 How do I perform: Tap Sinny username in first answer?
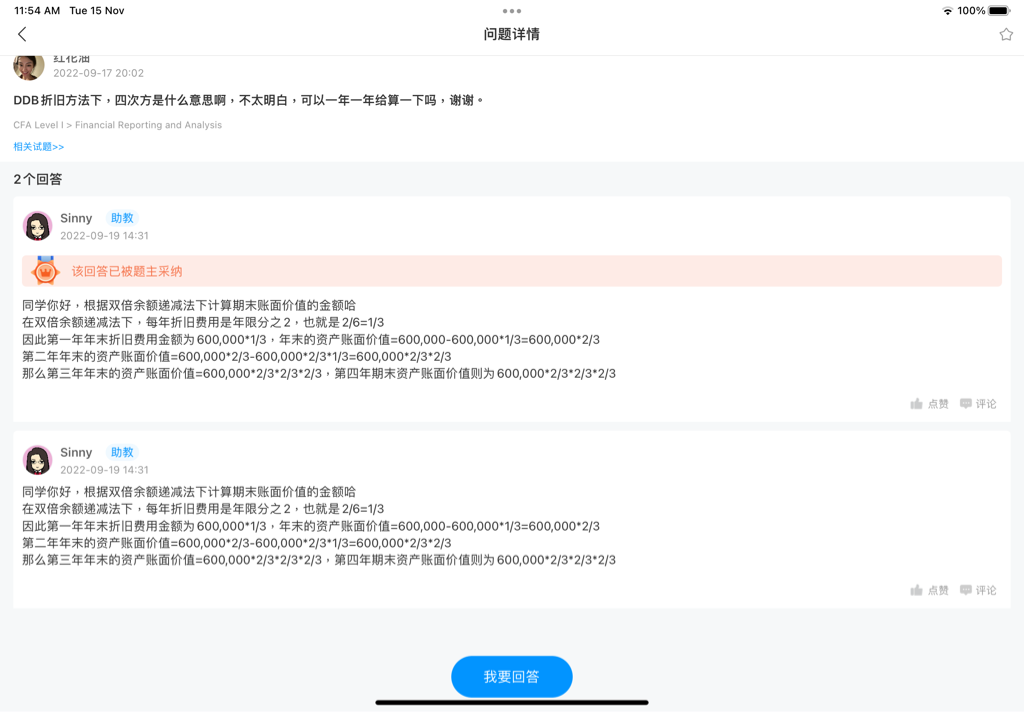(76, 218)
